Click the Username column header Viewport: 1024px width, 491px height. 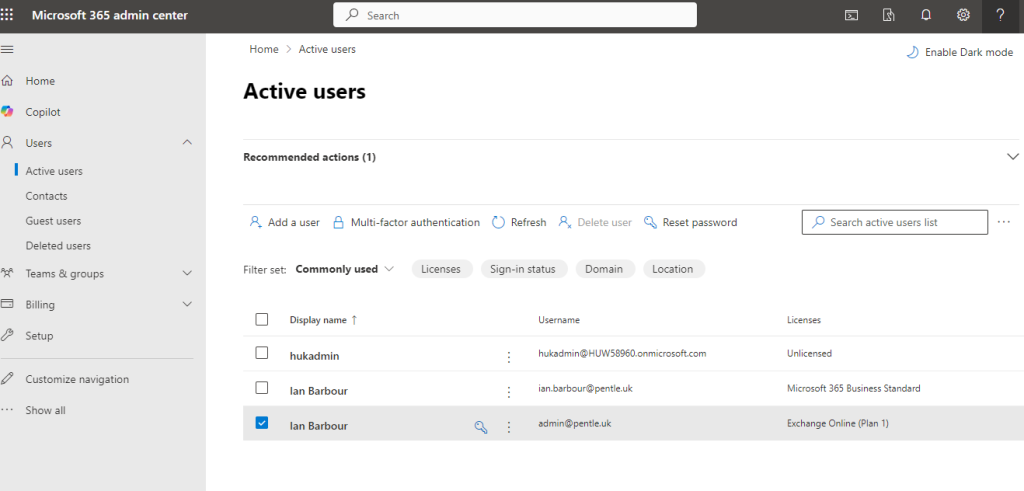[559, 320]
